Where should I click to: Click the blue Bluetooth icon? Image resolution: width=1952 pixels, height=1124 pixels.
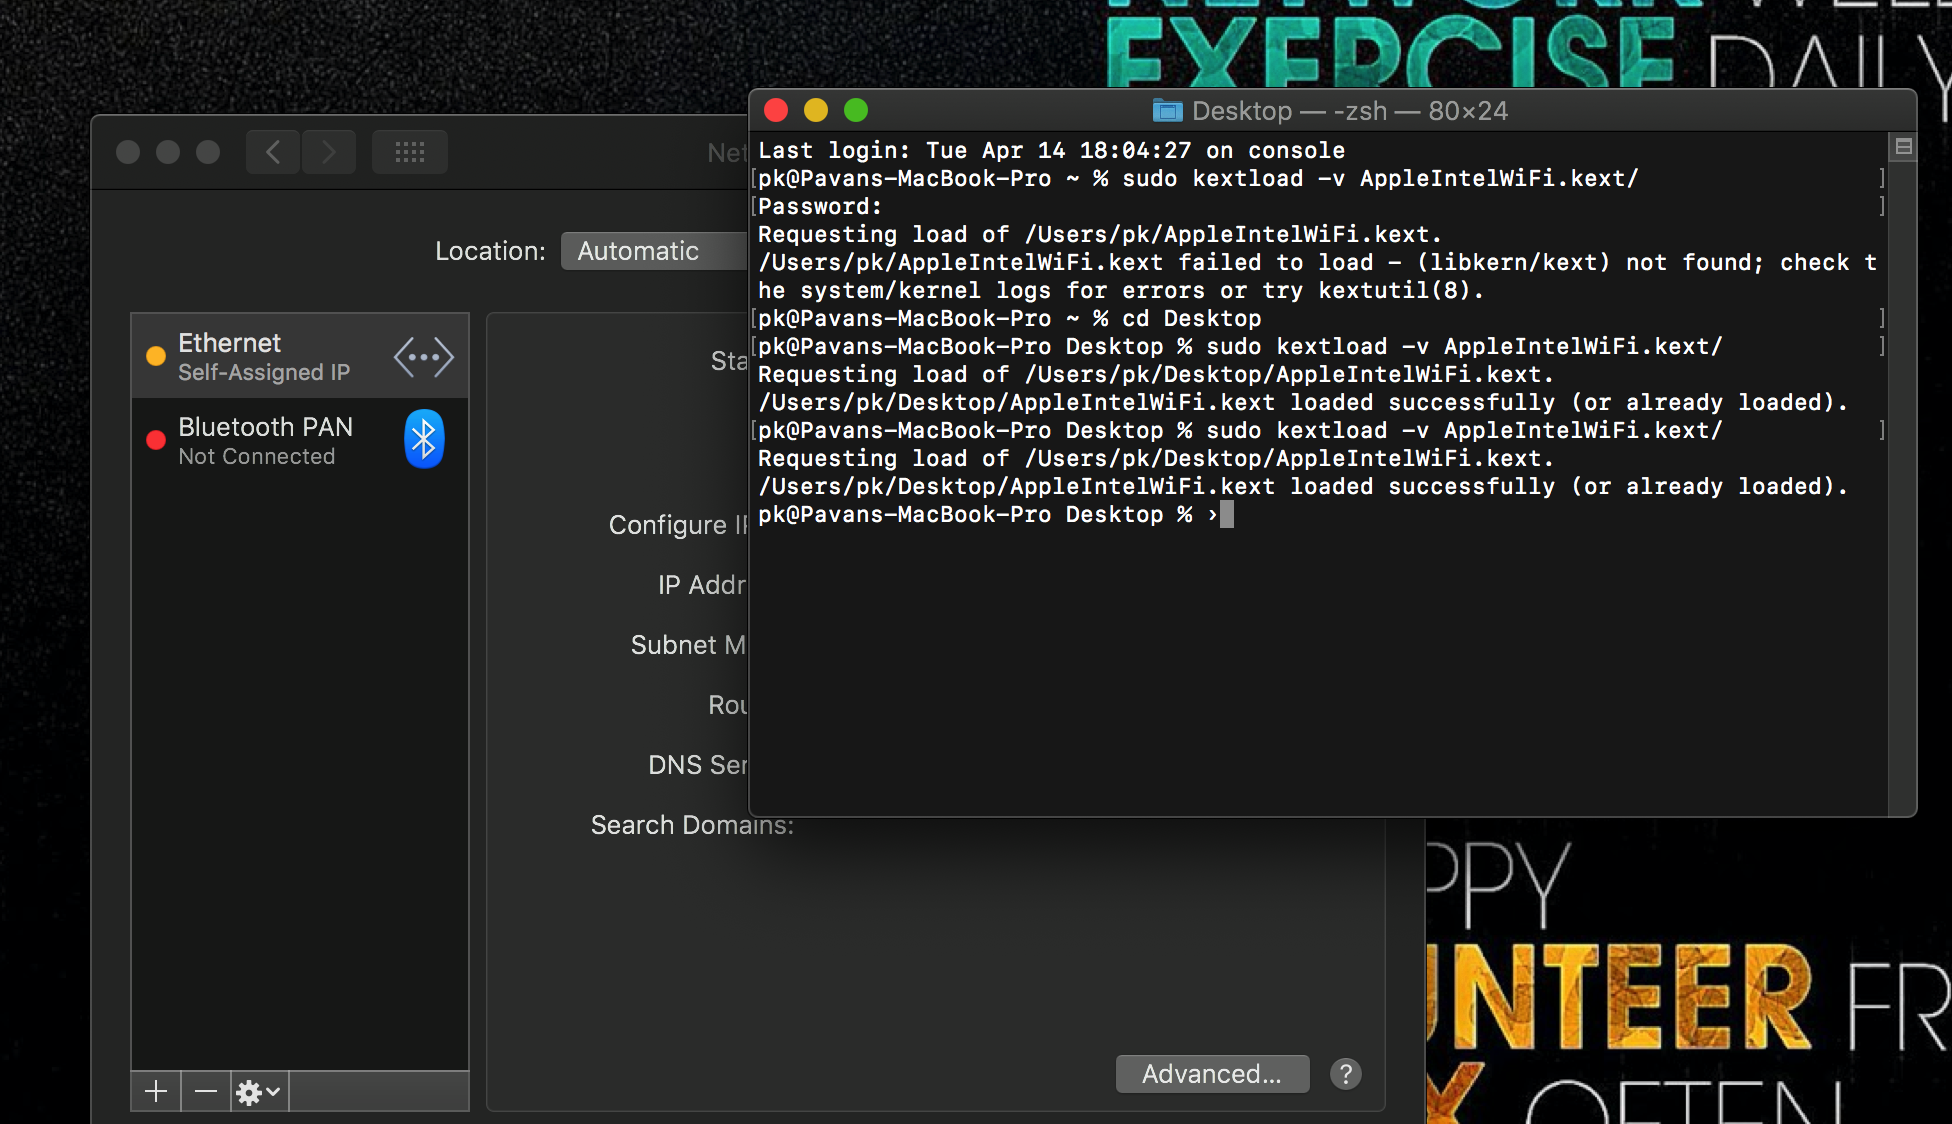point(424,439)
